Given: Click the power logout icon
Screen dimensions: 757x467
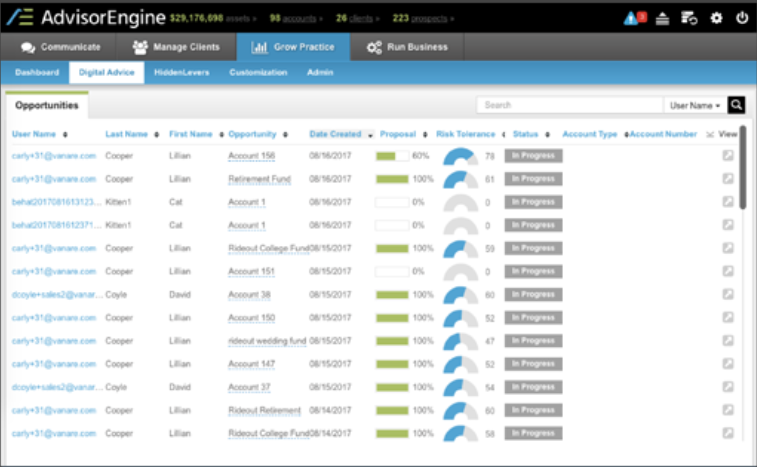Looking at the screenshot, I should pos(742,18).
